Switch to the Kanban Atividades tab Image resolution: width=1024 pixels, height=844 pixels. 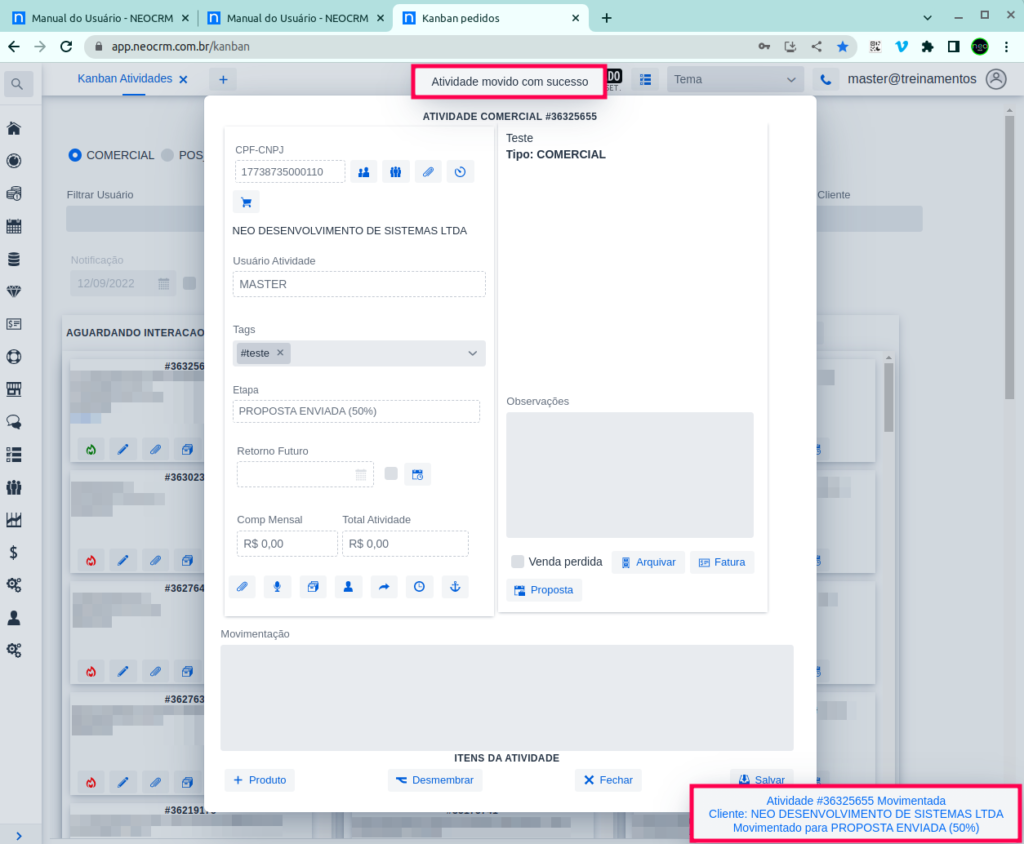125,79
